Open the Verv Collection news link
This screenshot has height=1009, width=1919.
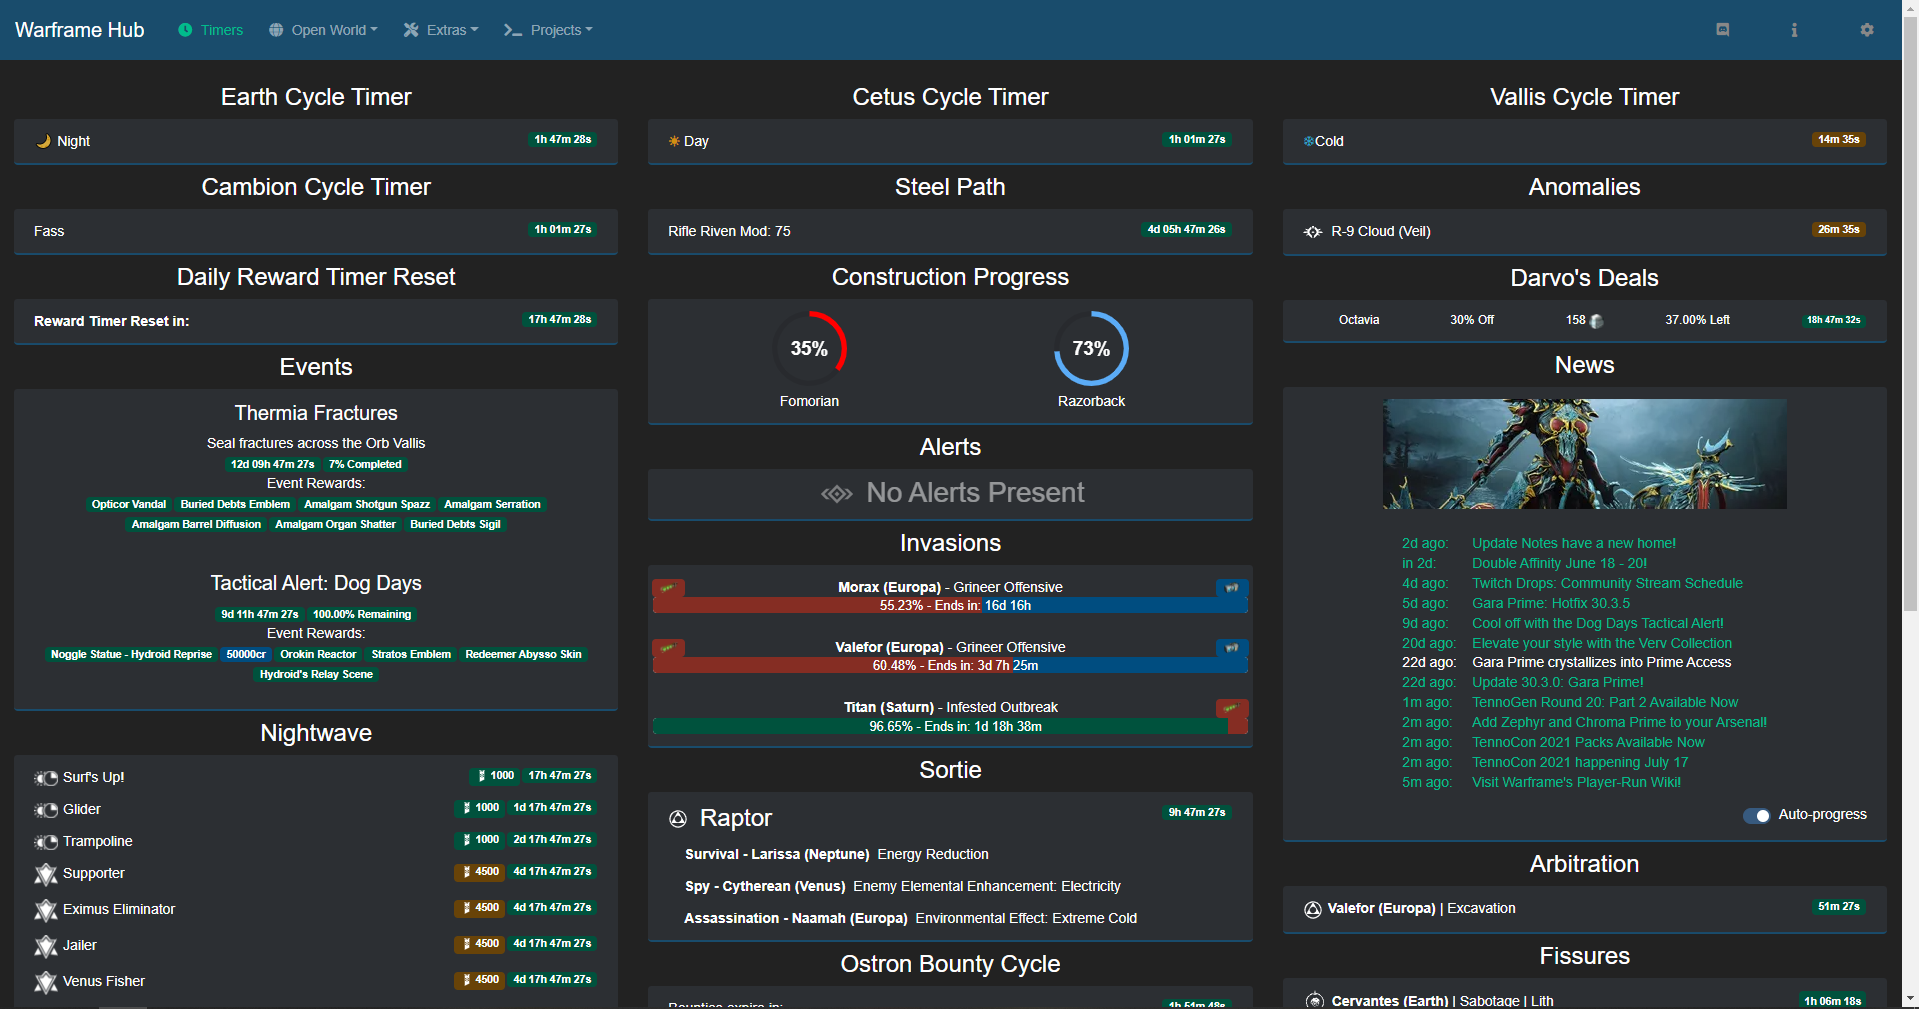[x=1602, y=644]
